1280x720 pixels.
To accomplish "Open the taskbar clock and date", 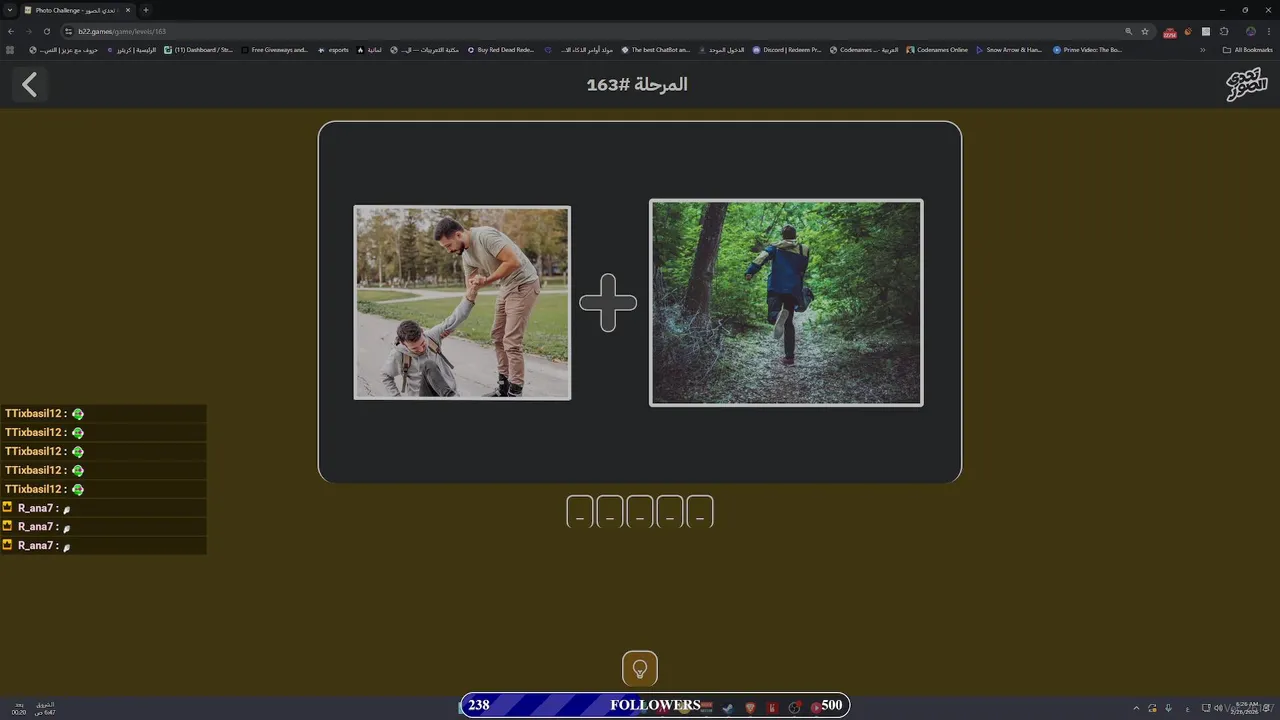I will 1246,707.
